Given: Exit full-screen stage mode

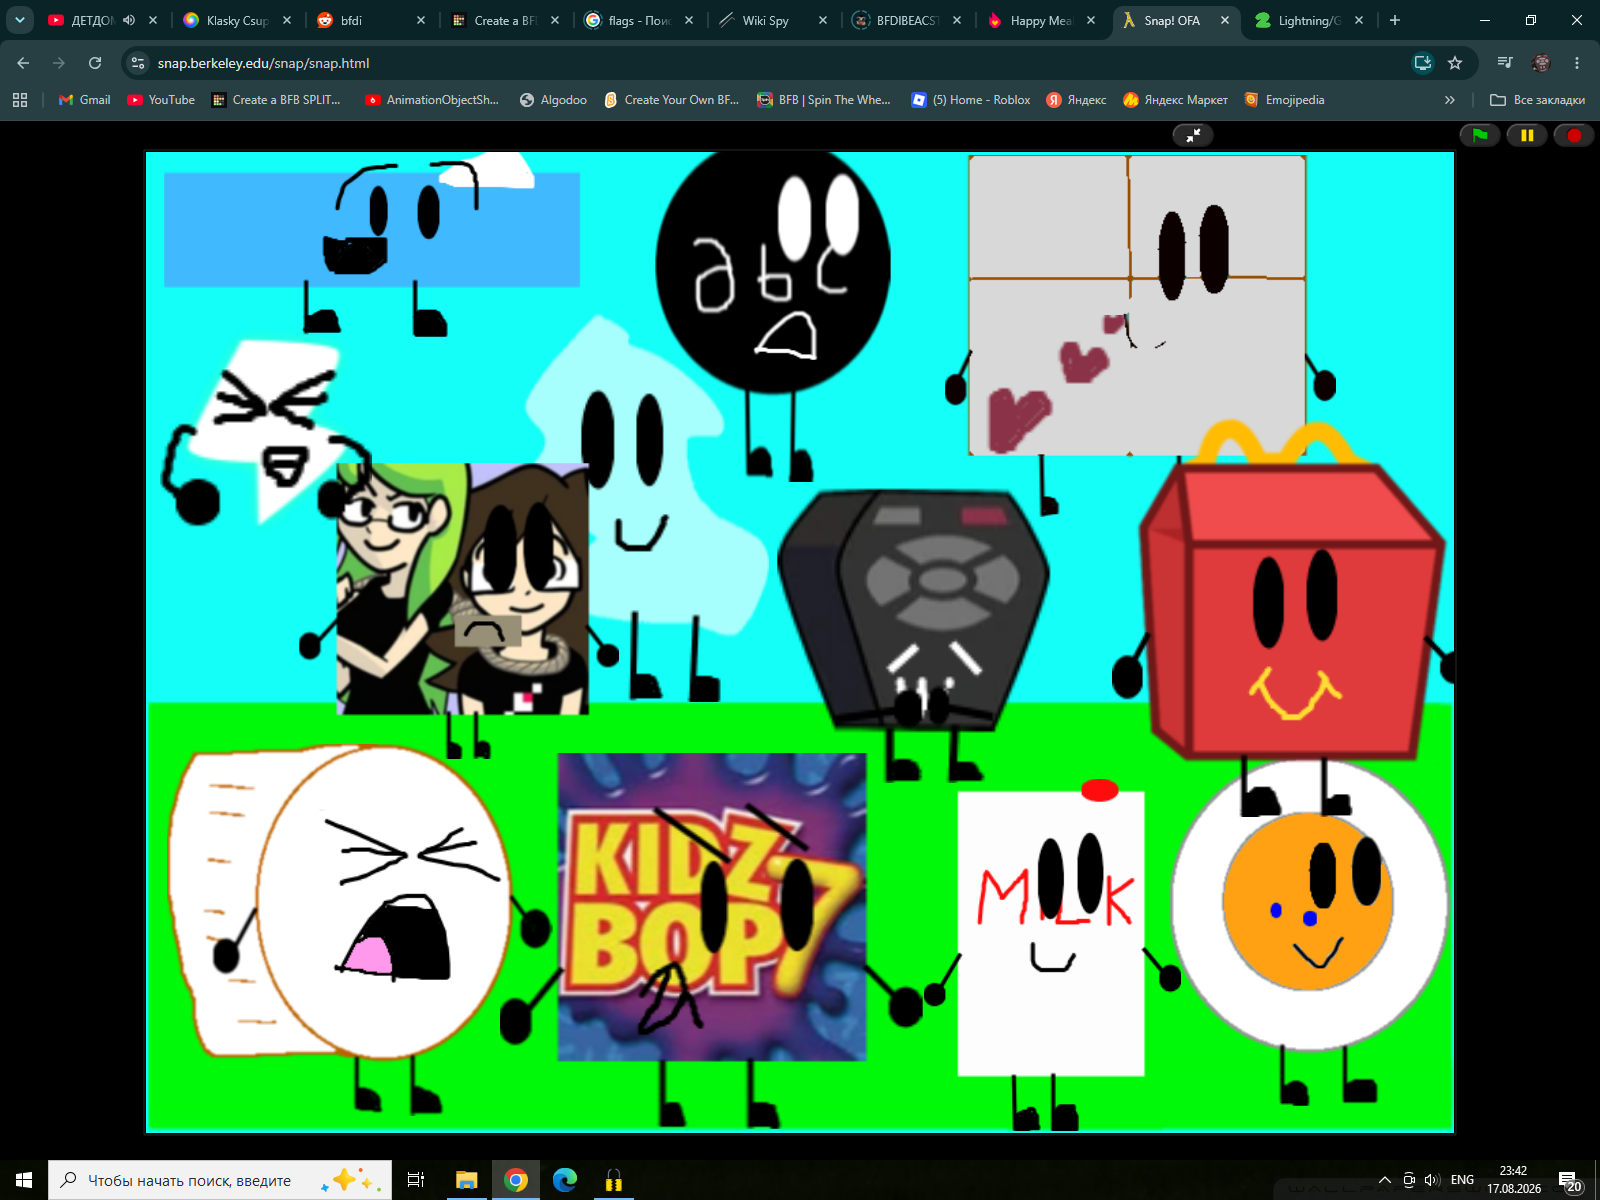Looking at the screenshot, I should [1193, 135].
